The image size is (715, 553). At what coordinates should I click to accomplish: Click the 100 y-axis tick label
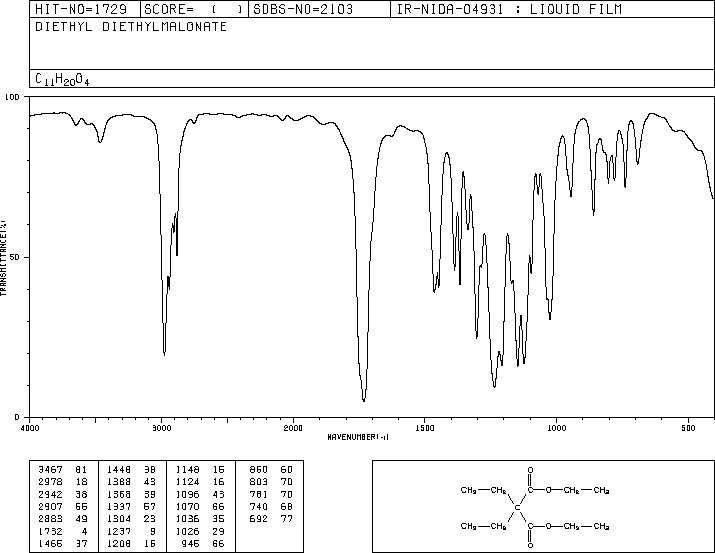click(x=12, y=97)
